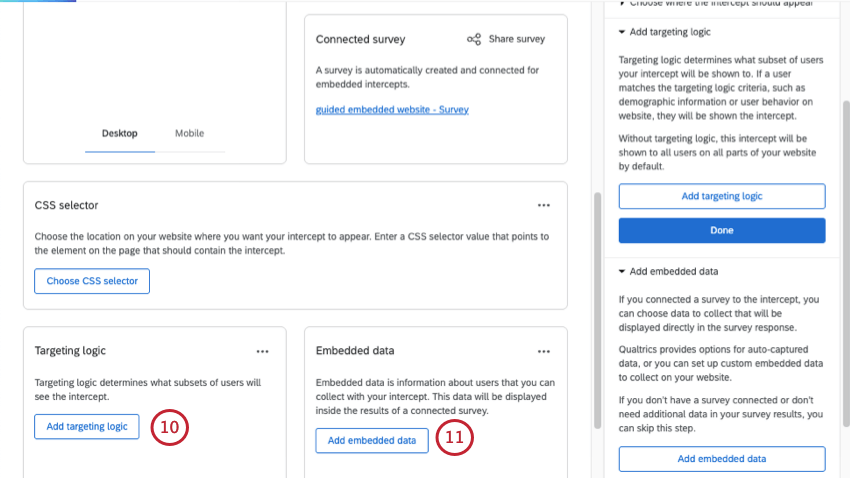Click the Share survey icon
Screen dimensions: 850x478
(474, 40)
